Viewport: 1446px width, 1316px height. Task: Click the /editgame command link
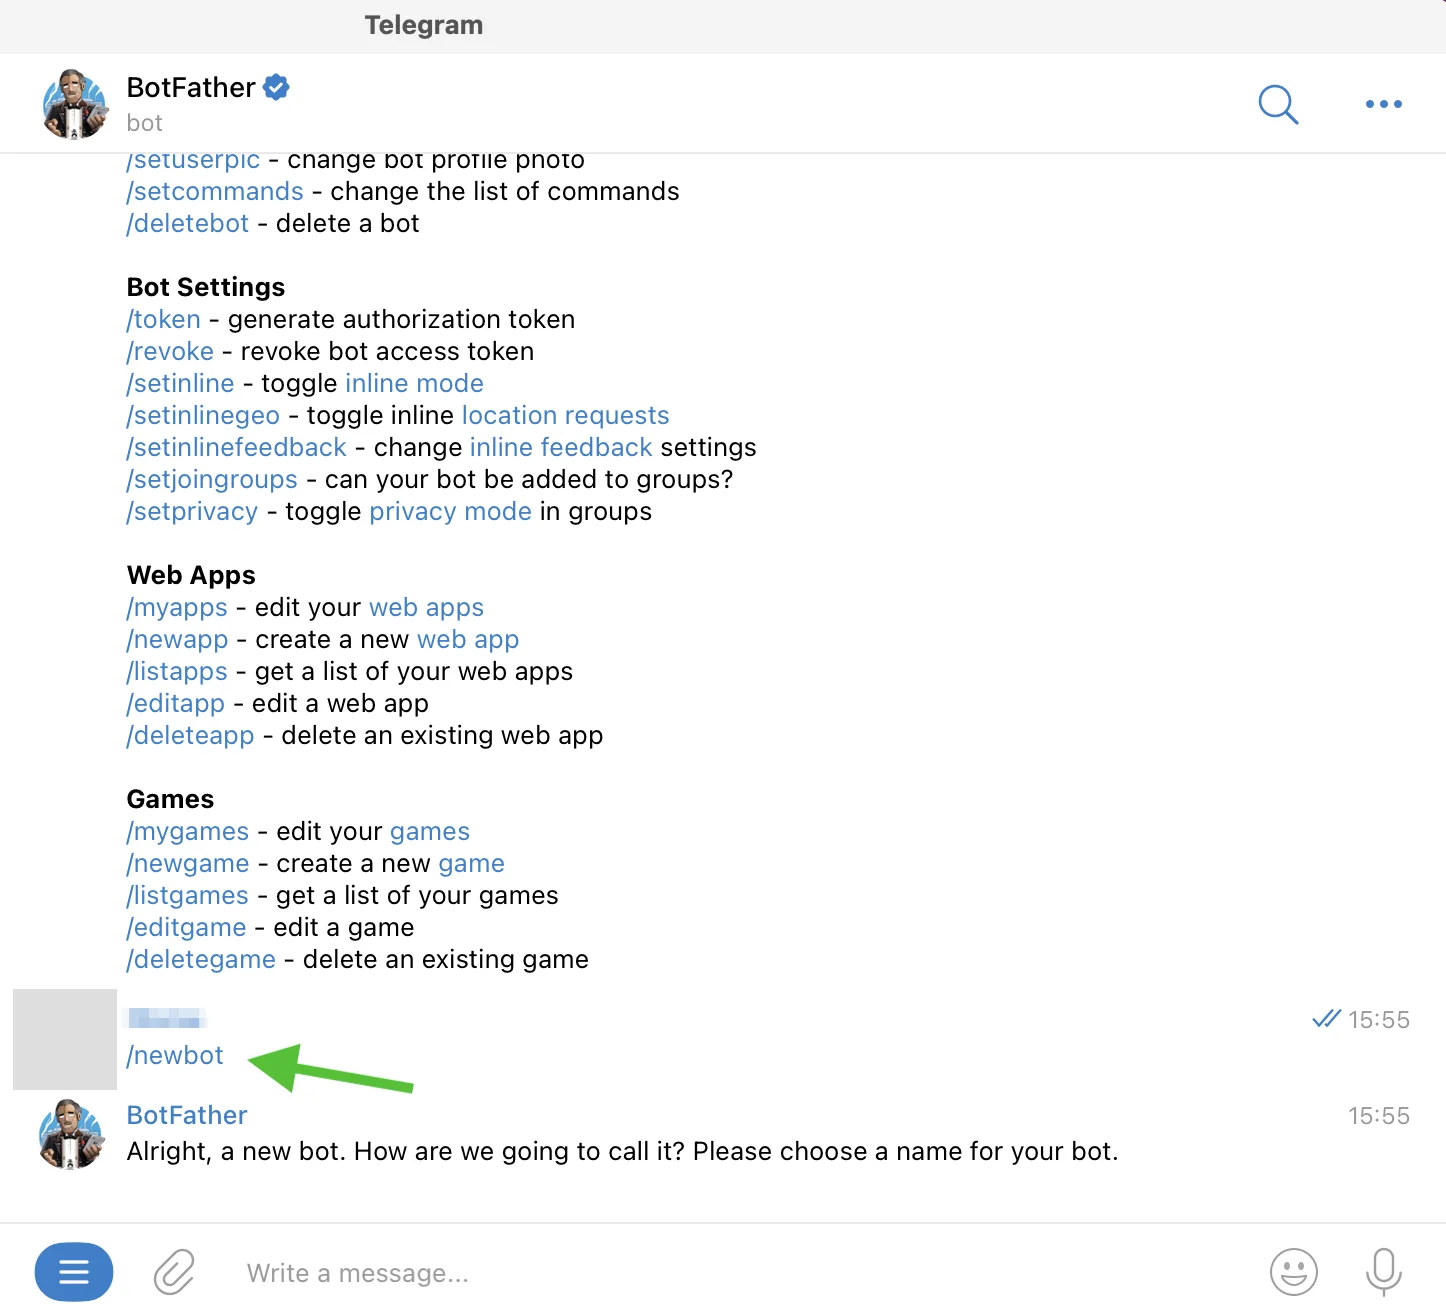pyautogui.click(x=186, y=927)
